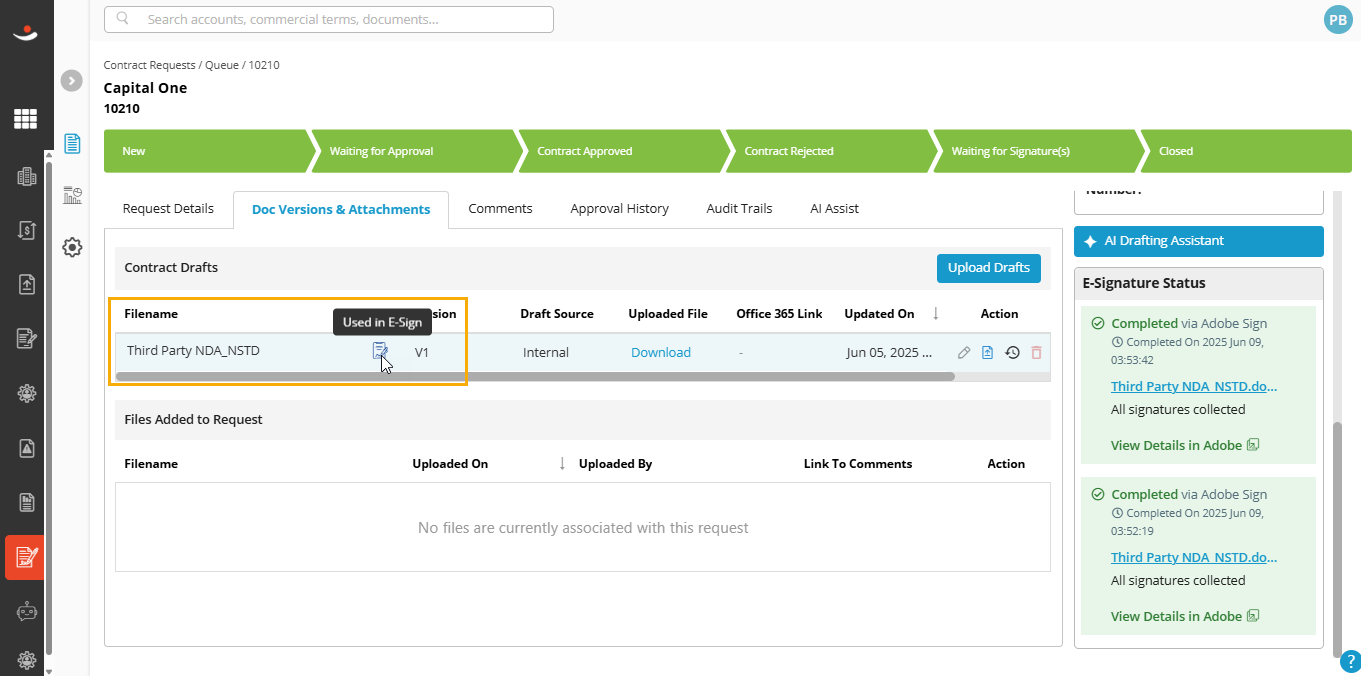Switch to the Approval History tab

(619, 209)
